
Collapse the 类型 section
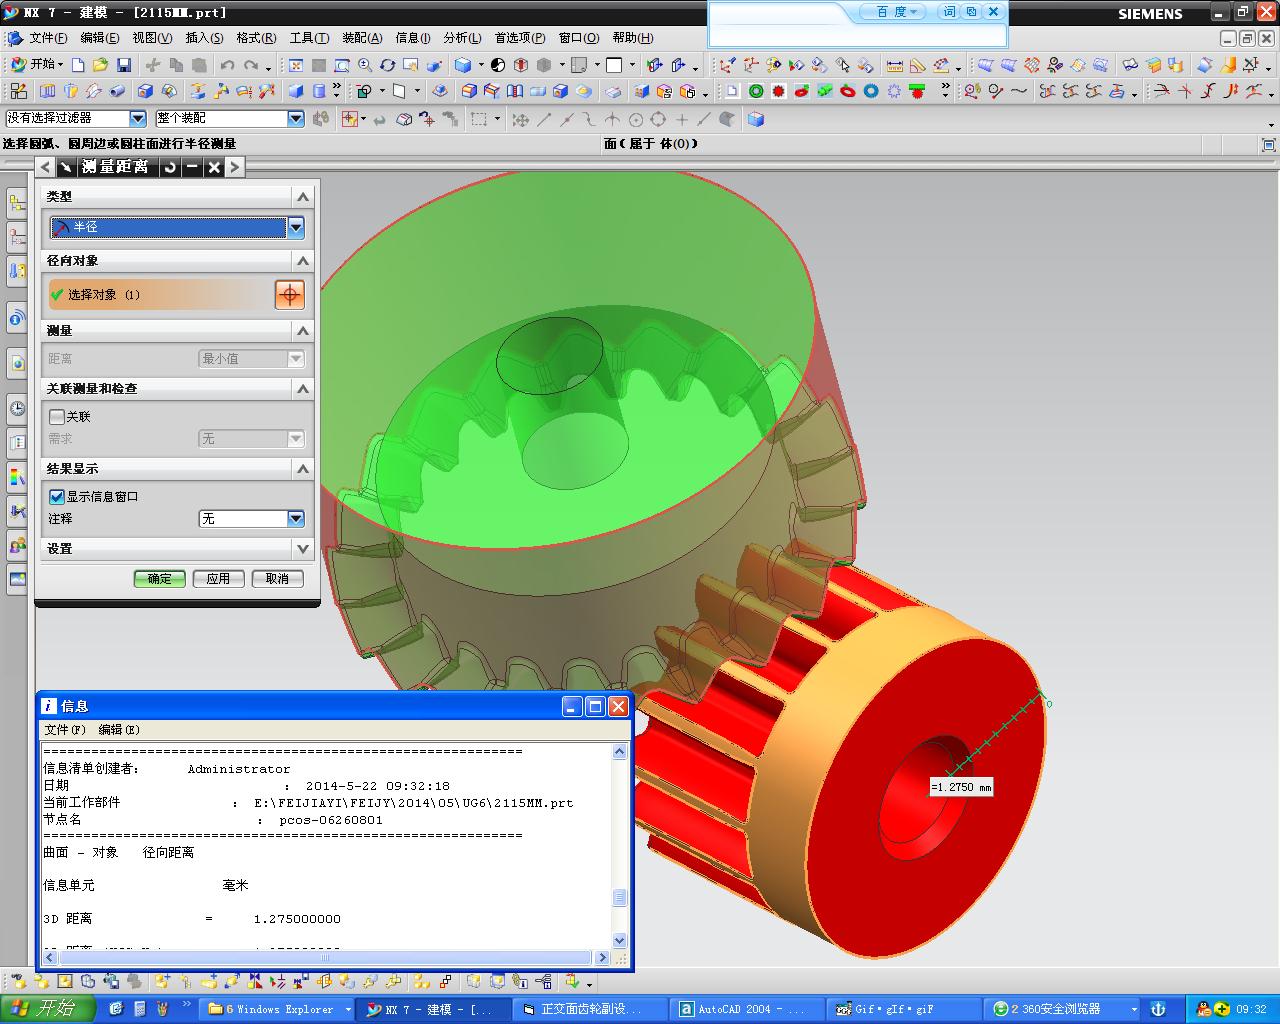coord(303,196)
